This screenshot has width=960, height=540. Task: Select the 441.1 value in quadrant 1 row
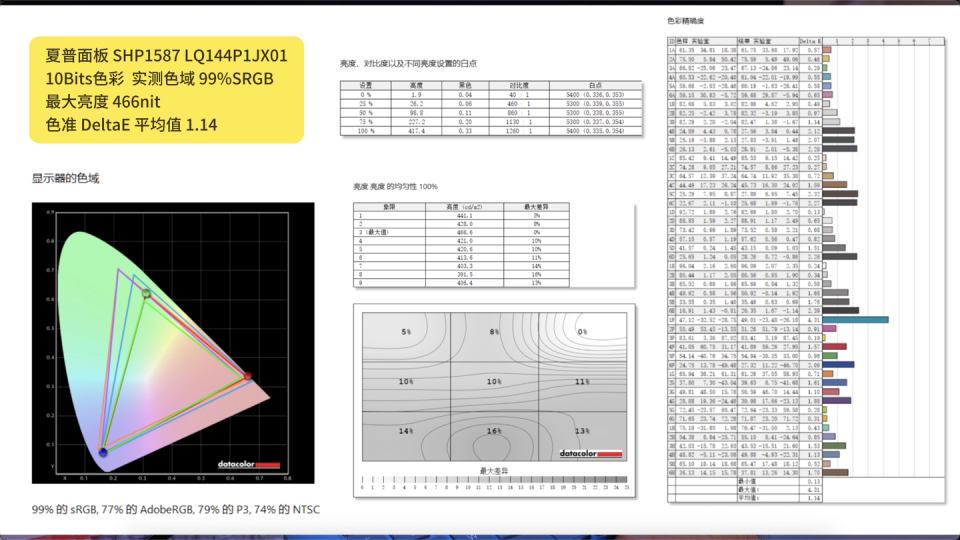click(464, 216)
